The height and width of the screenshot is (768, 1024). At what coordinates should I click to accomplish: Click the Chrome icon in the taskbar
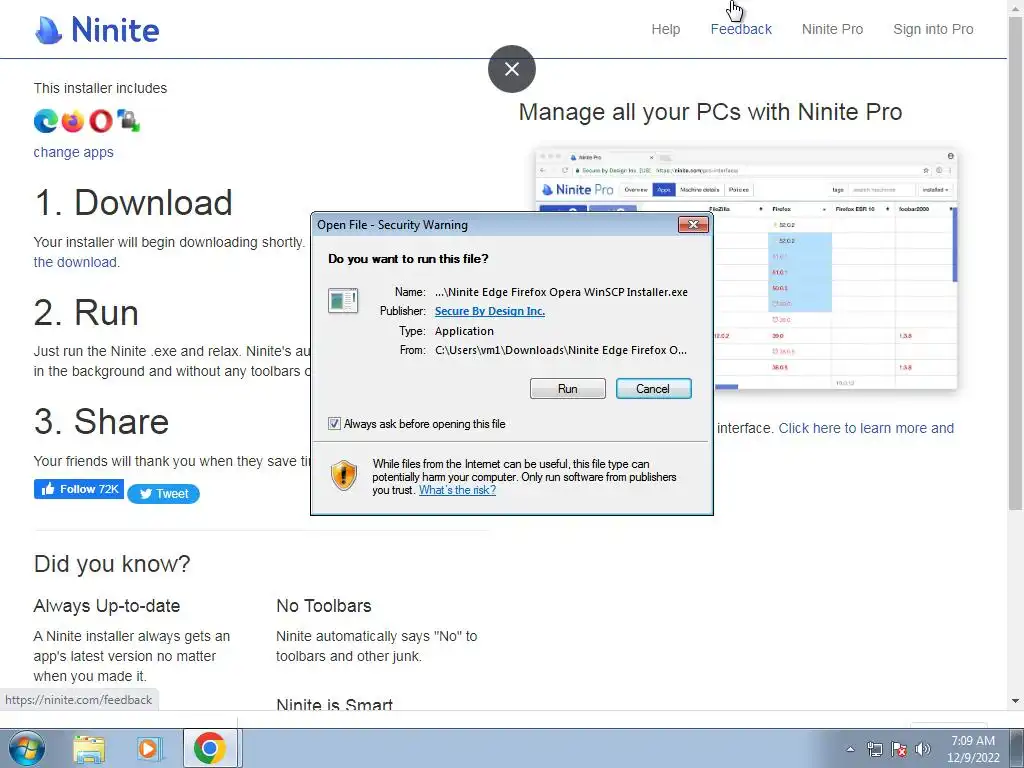coord(210,748)
